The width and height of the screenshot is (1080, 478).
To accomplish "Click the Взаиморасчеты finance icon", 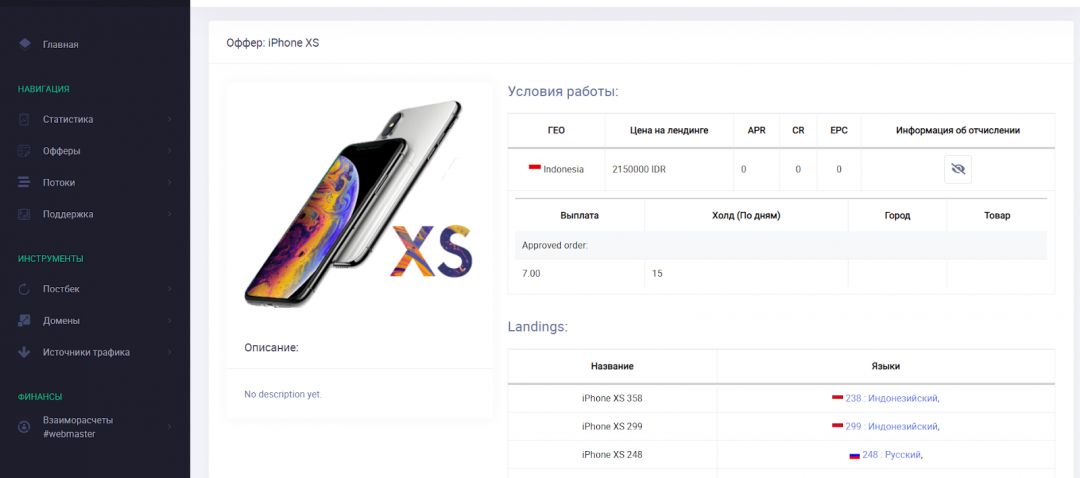I will [x=25, y=427].
